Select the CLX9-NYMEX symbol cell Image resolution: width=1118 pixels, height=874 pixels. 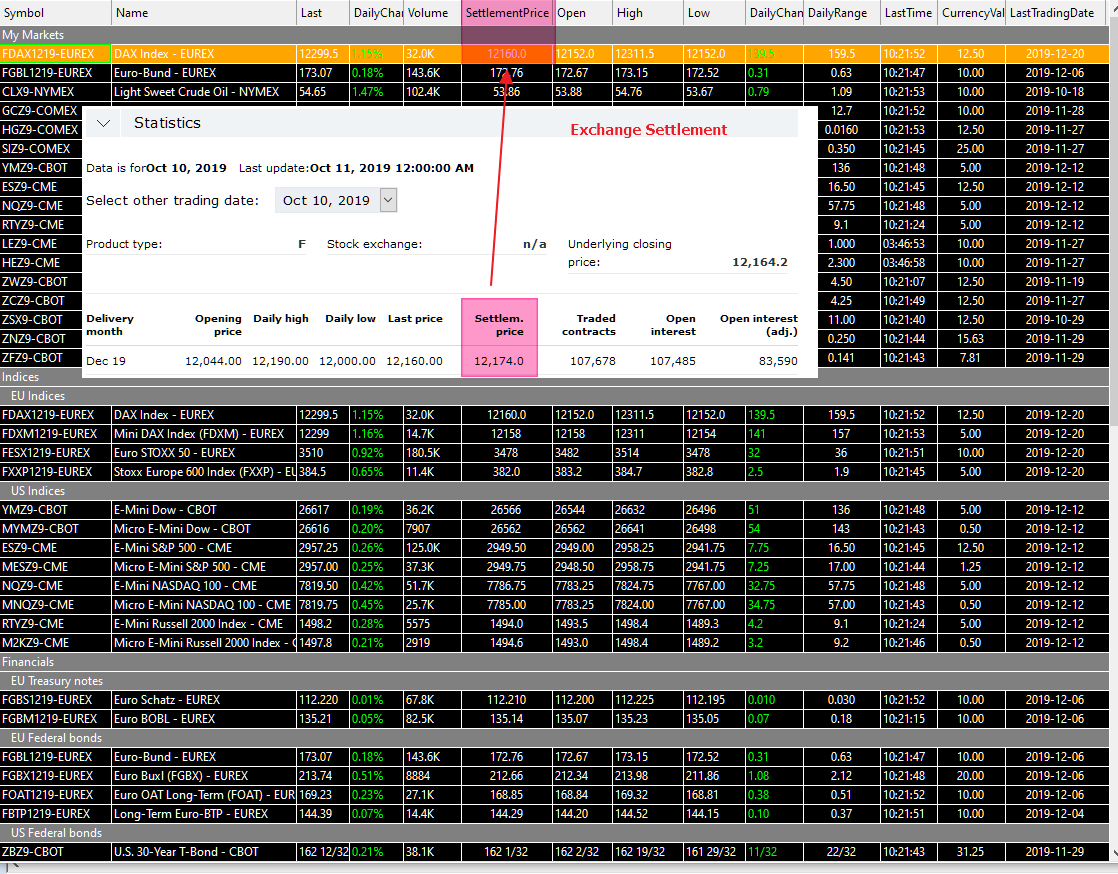pyautogui.click(x=55, y=92)
